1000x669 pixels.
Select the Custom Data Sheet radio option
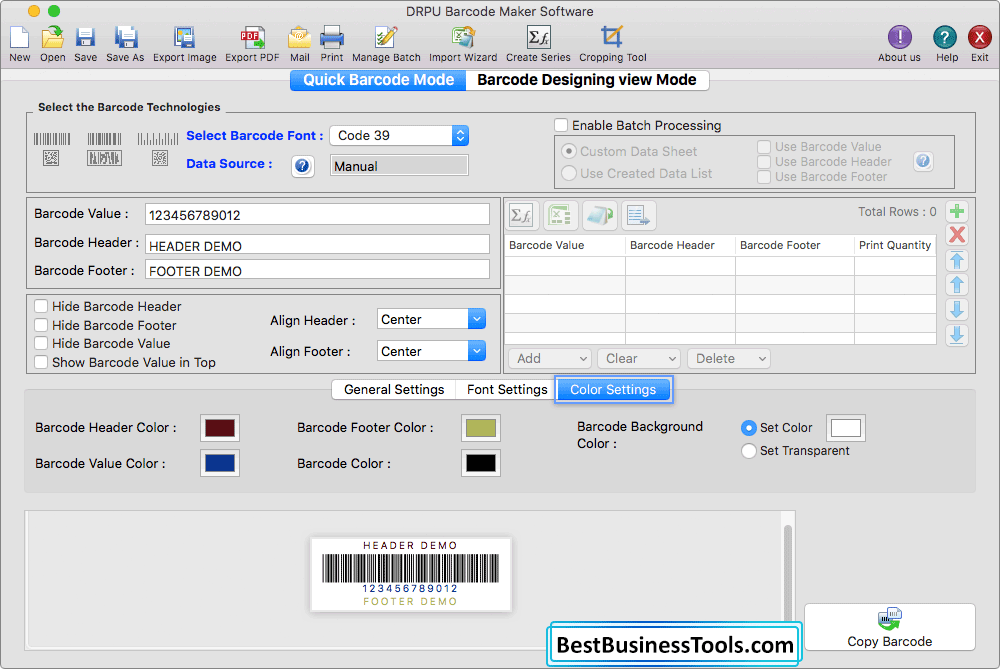[x=568, y=151]
